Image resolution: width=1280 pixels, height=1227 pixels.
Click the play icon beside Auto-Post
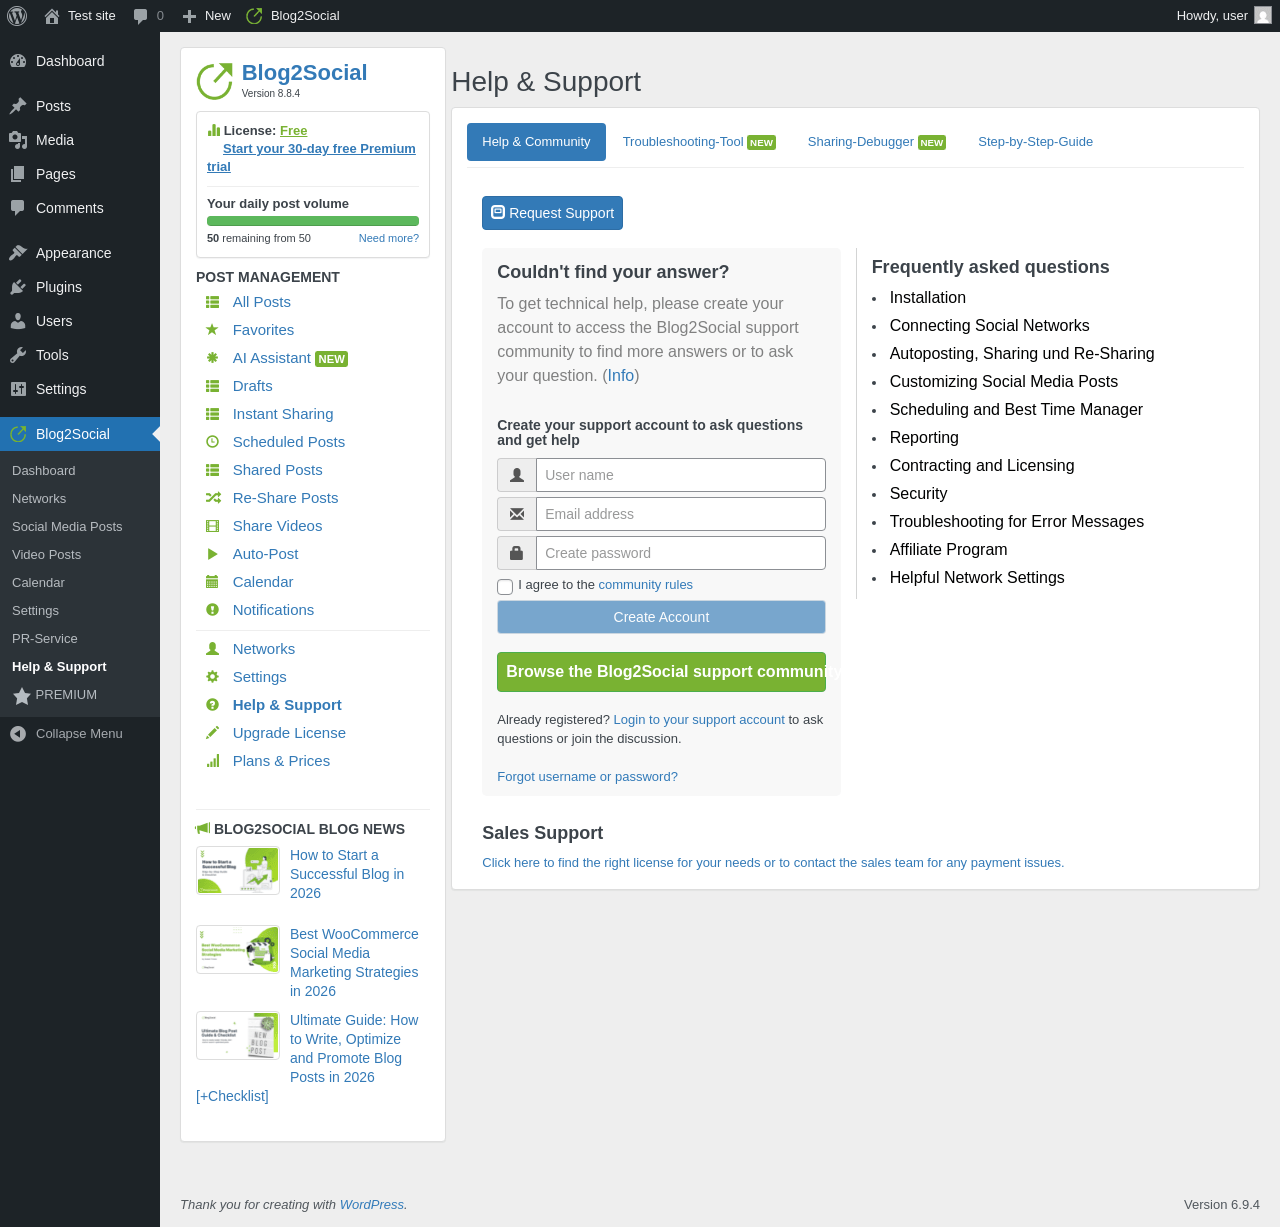click(212, 554)
